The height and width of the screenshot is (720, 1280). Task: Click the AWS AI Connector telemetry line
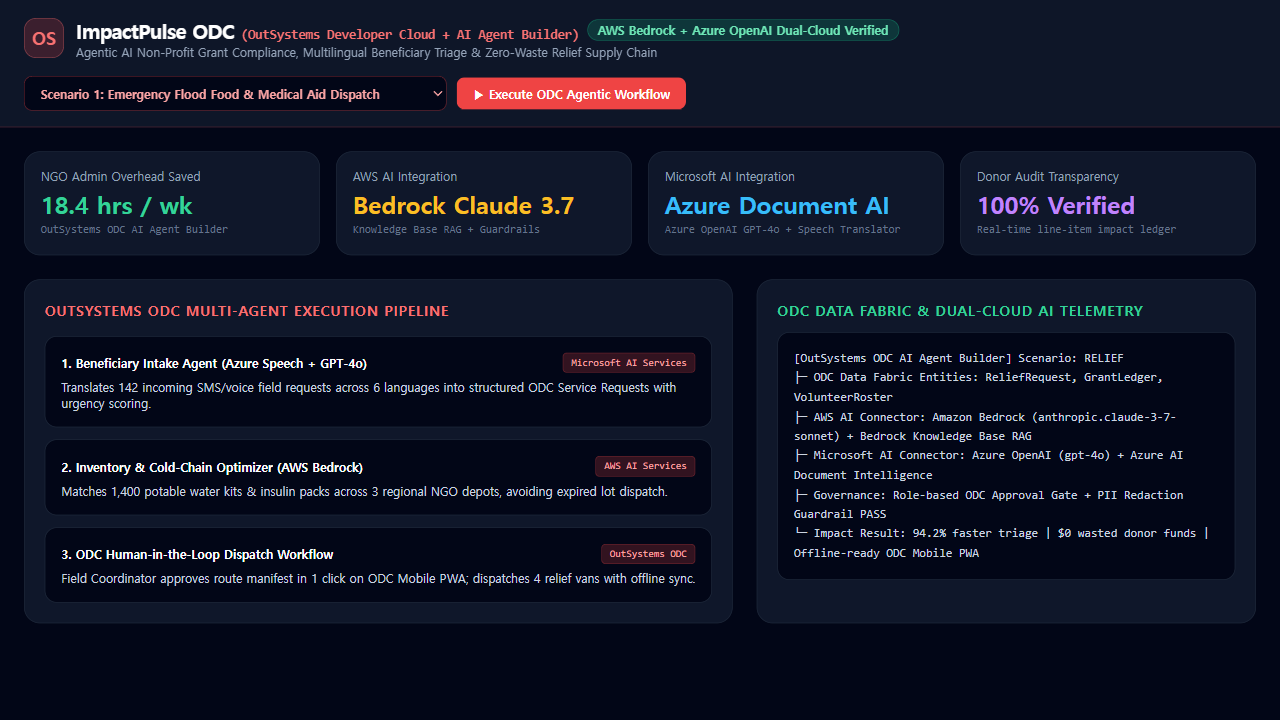tap(984, 426)
